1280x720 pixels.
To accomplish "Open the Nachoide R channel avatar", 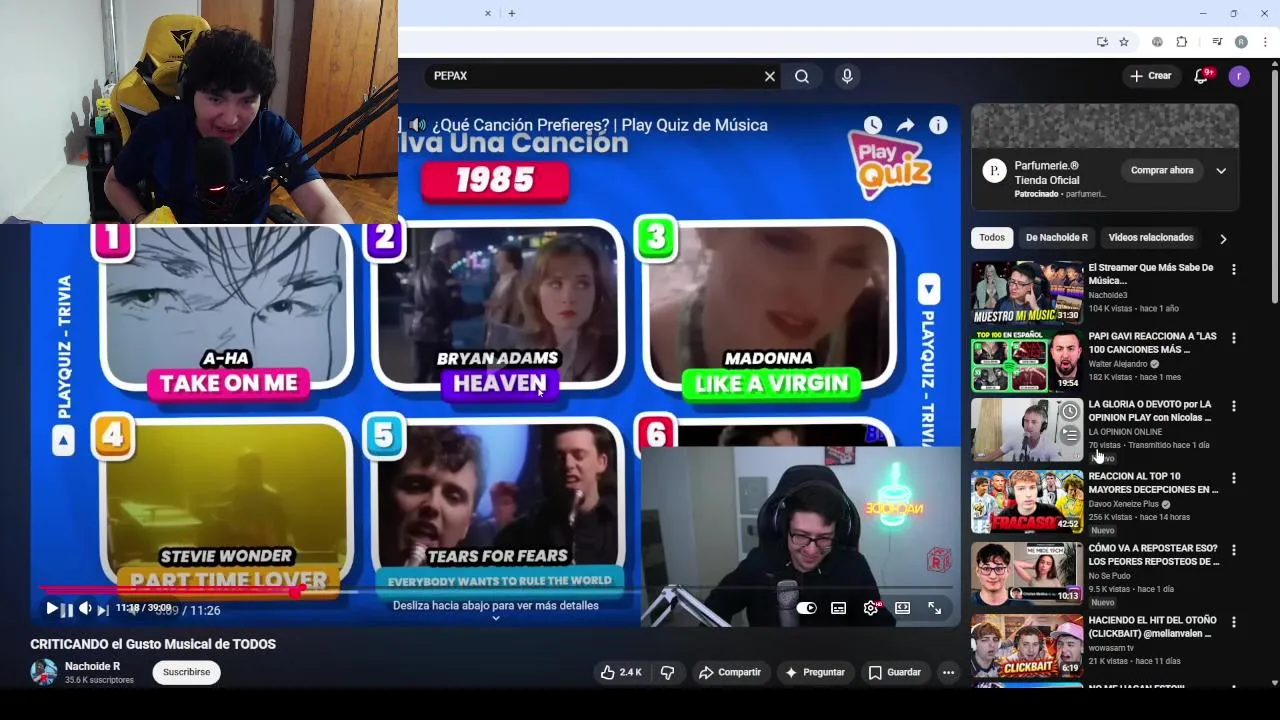I will click(x=44, y=672).
